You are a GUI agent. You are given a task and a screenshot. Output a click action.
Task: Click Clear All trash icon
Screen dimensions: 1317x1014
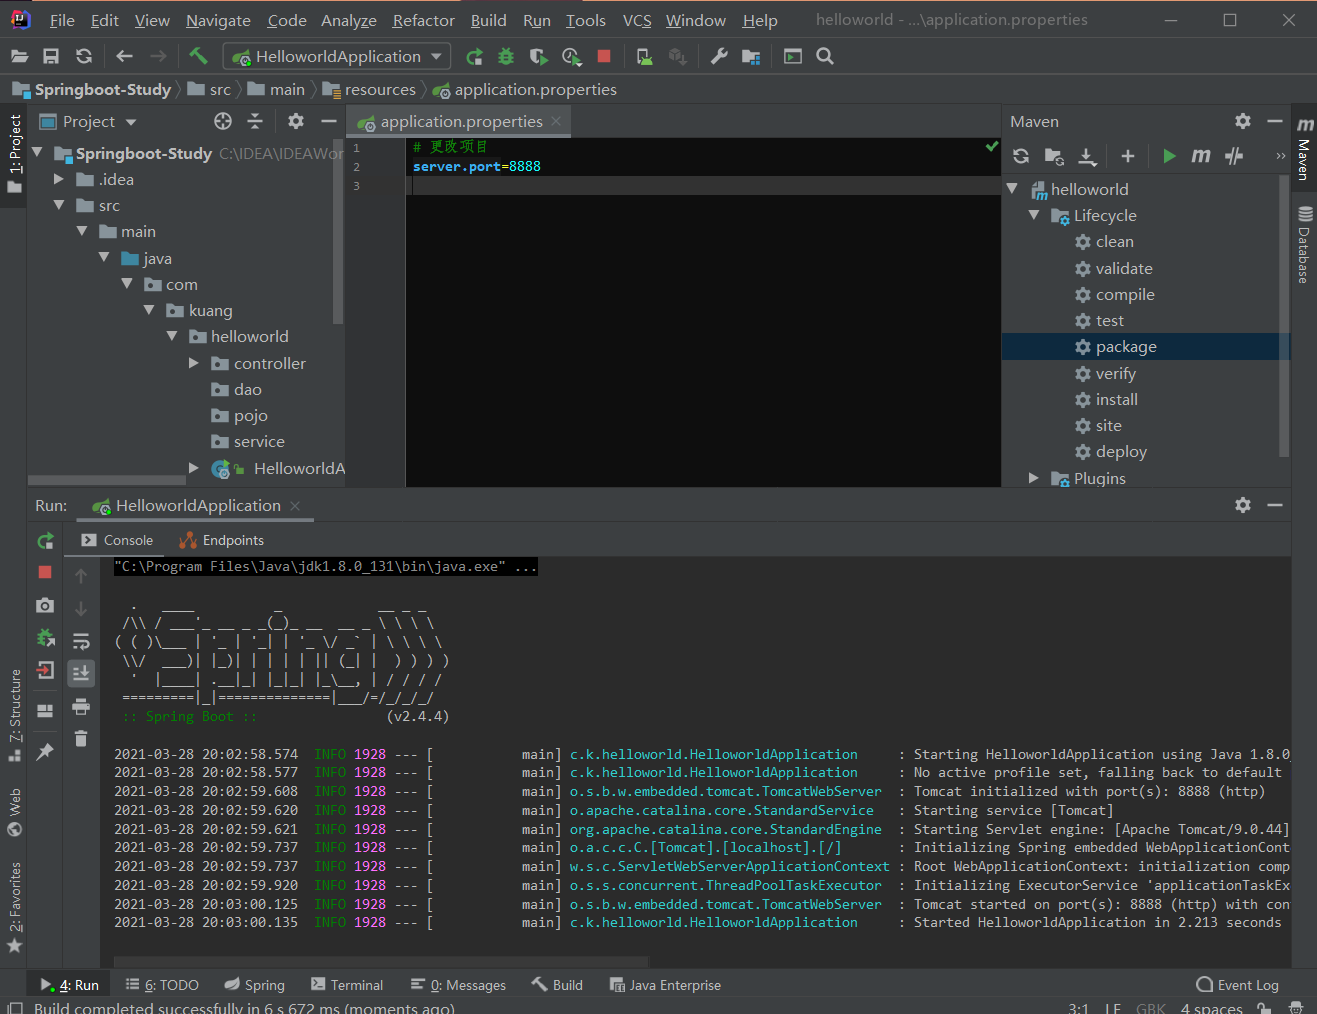click(81, 739)
